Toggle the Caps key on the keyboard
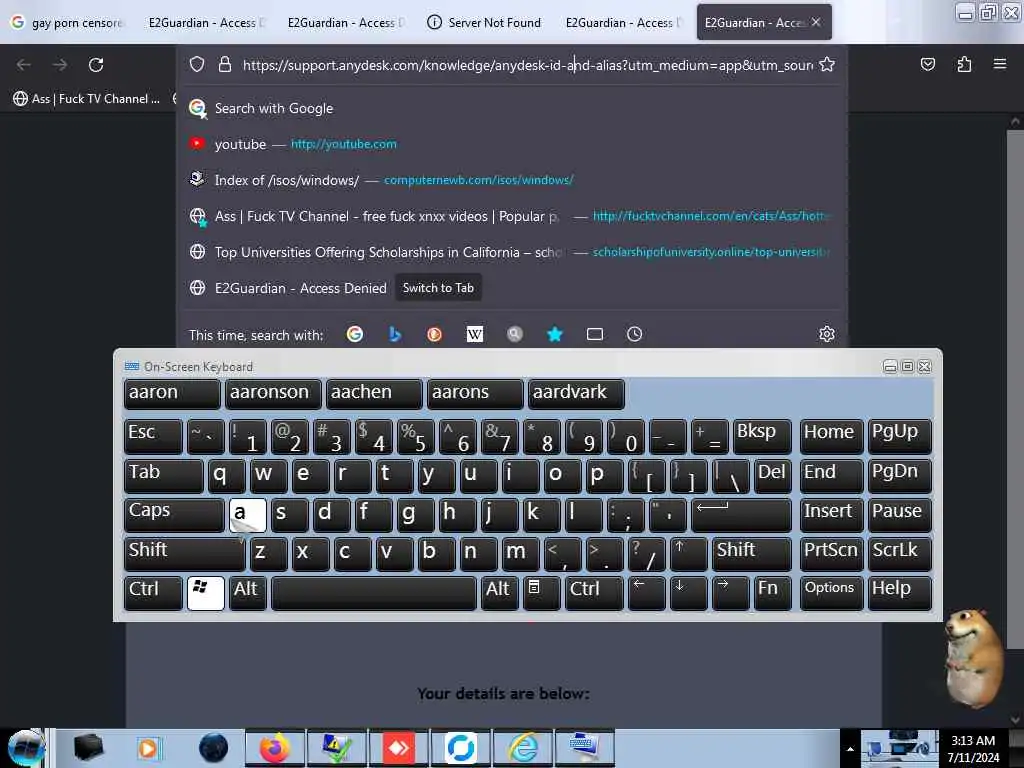This screenshot has height=768, width=1024. click(174, 515)
